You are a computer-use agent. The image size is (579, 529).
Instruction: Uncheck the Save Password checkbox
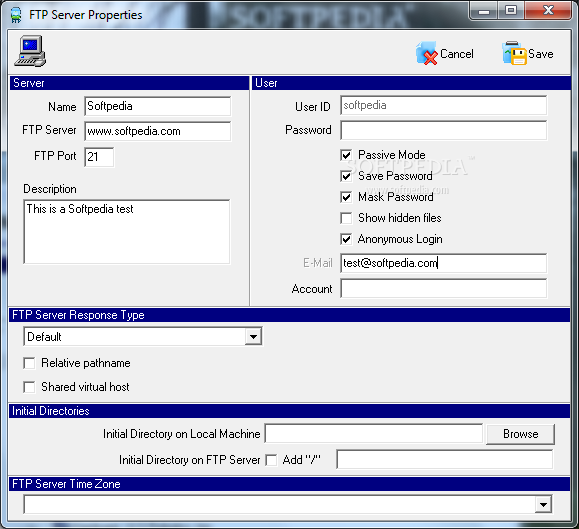[346, 176]
